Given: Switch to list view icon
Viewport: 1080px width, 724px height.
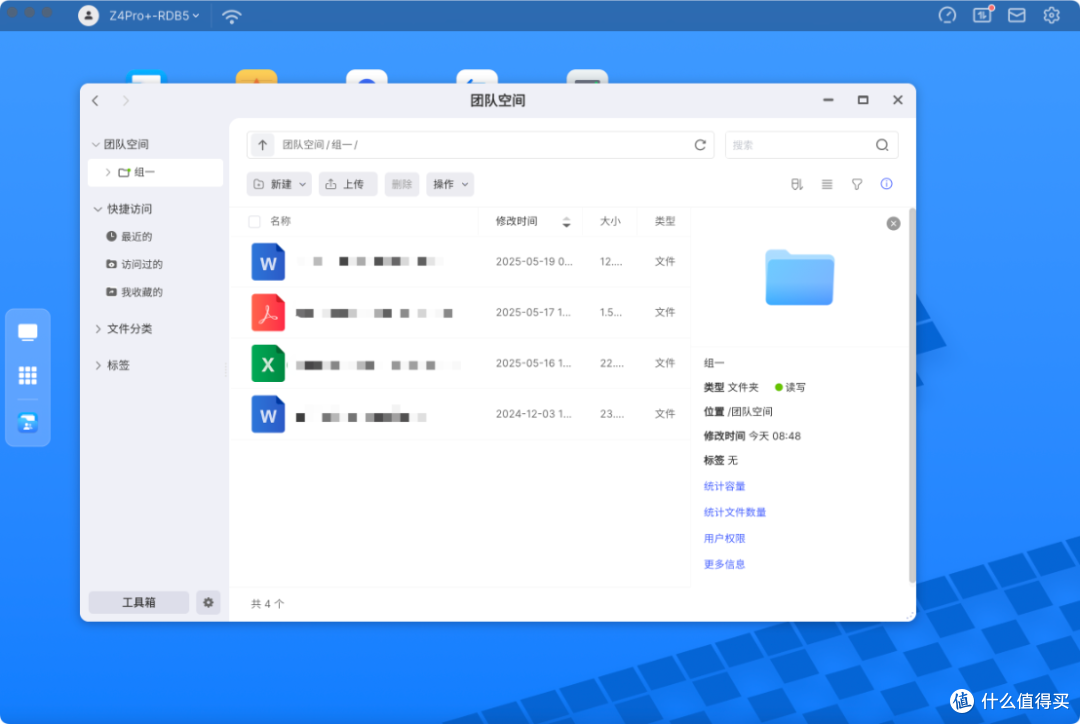Looking at the screenshot, I should 827,184.
